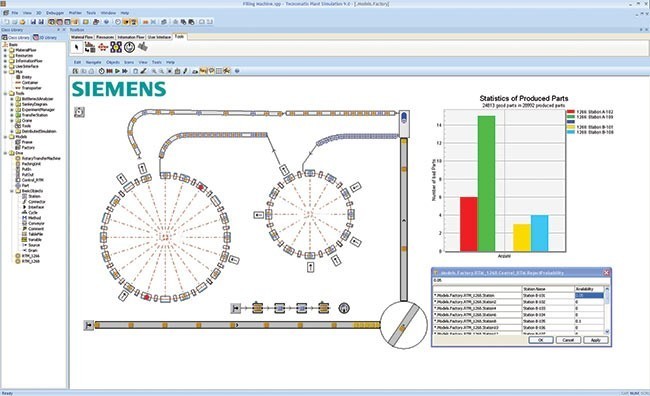The width and height of the screenshot is (650, 396).
Task: Click the fast forward simulation icon
Action: pyautogui.click(x=125, y=71)
